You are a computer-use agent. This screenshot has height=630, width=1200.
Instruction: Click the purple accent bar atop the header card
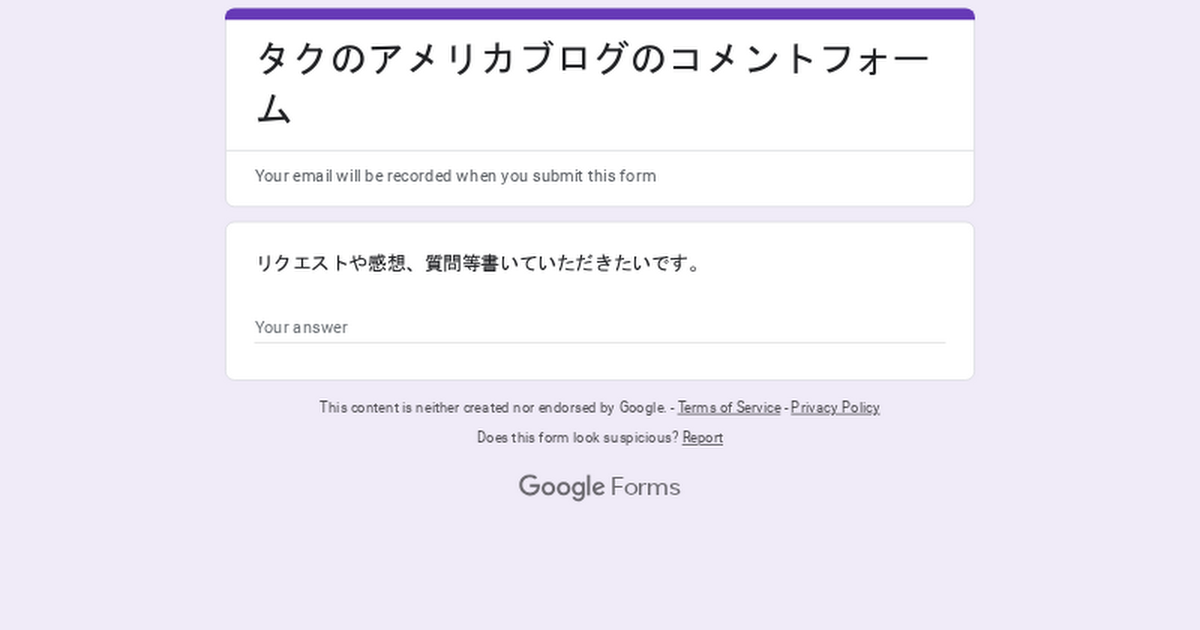point(600,14)
